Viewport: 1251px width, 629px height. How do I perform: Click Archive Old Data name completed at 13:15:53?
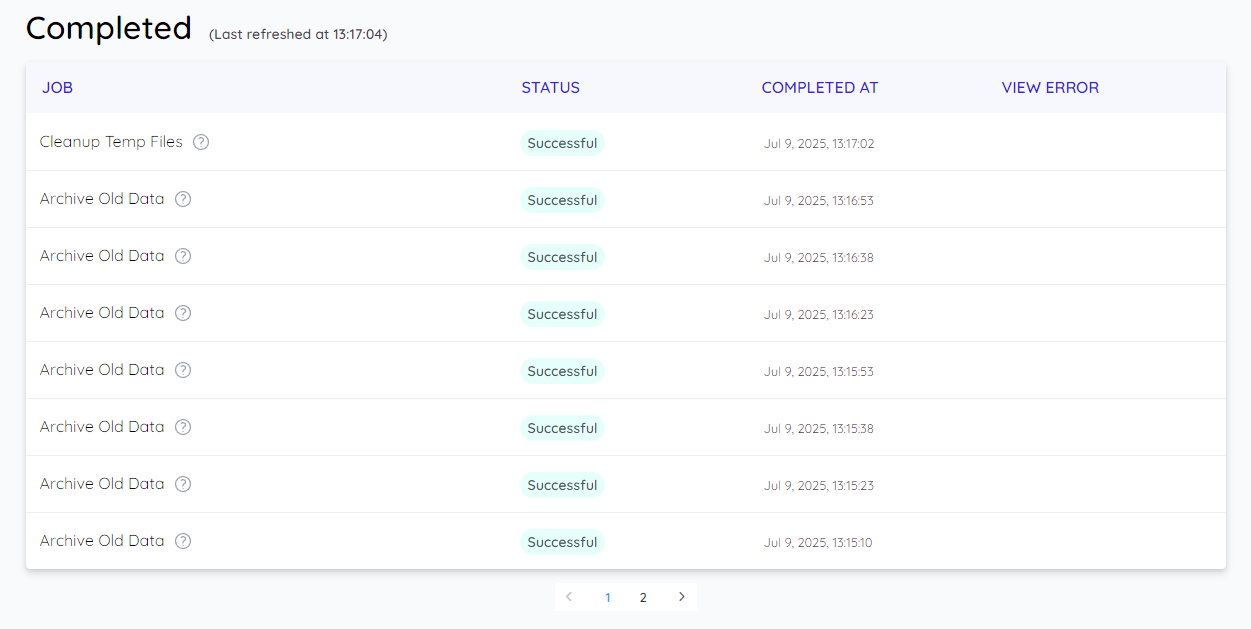tap(102, 370)
